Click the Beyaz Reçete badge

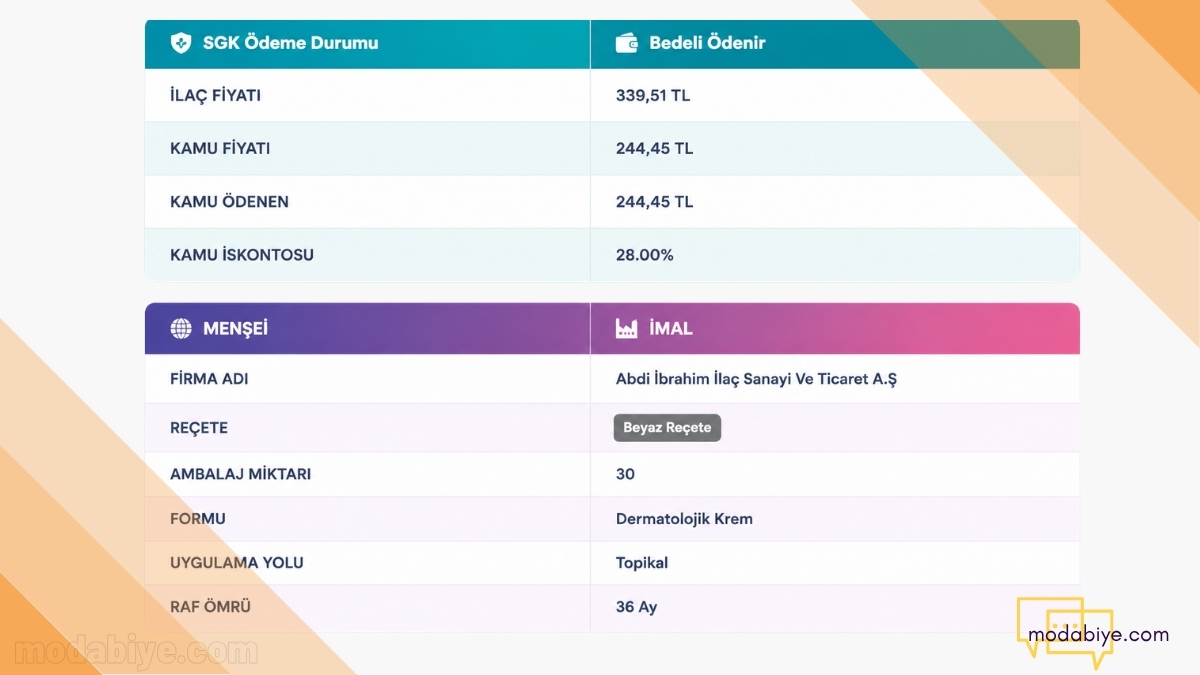(x=667, y=428)
